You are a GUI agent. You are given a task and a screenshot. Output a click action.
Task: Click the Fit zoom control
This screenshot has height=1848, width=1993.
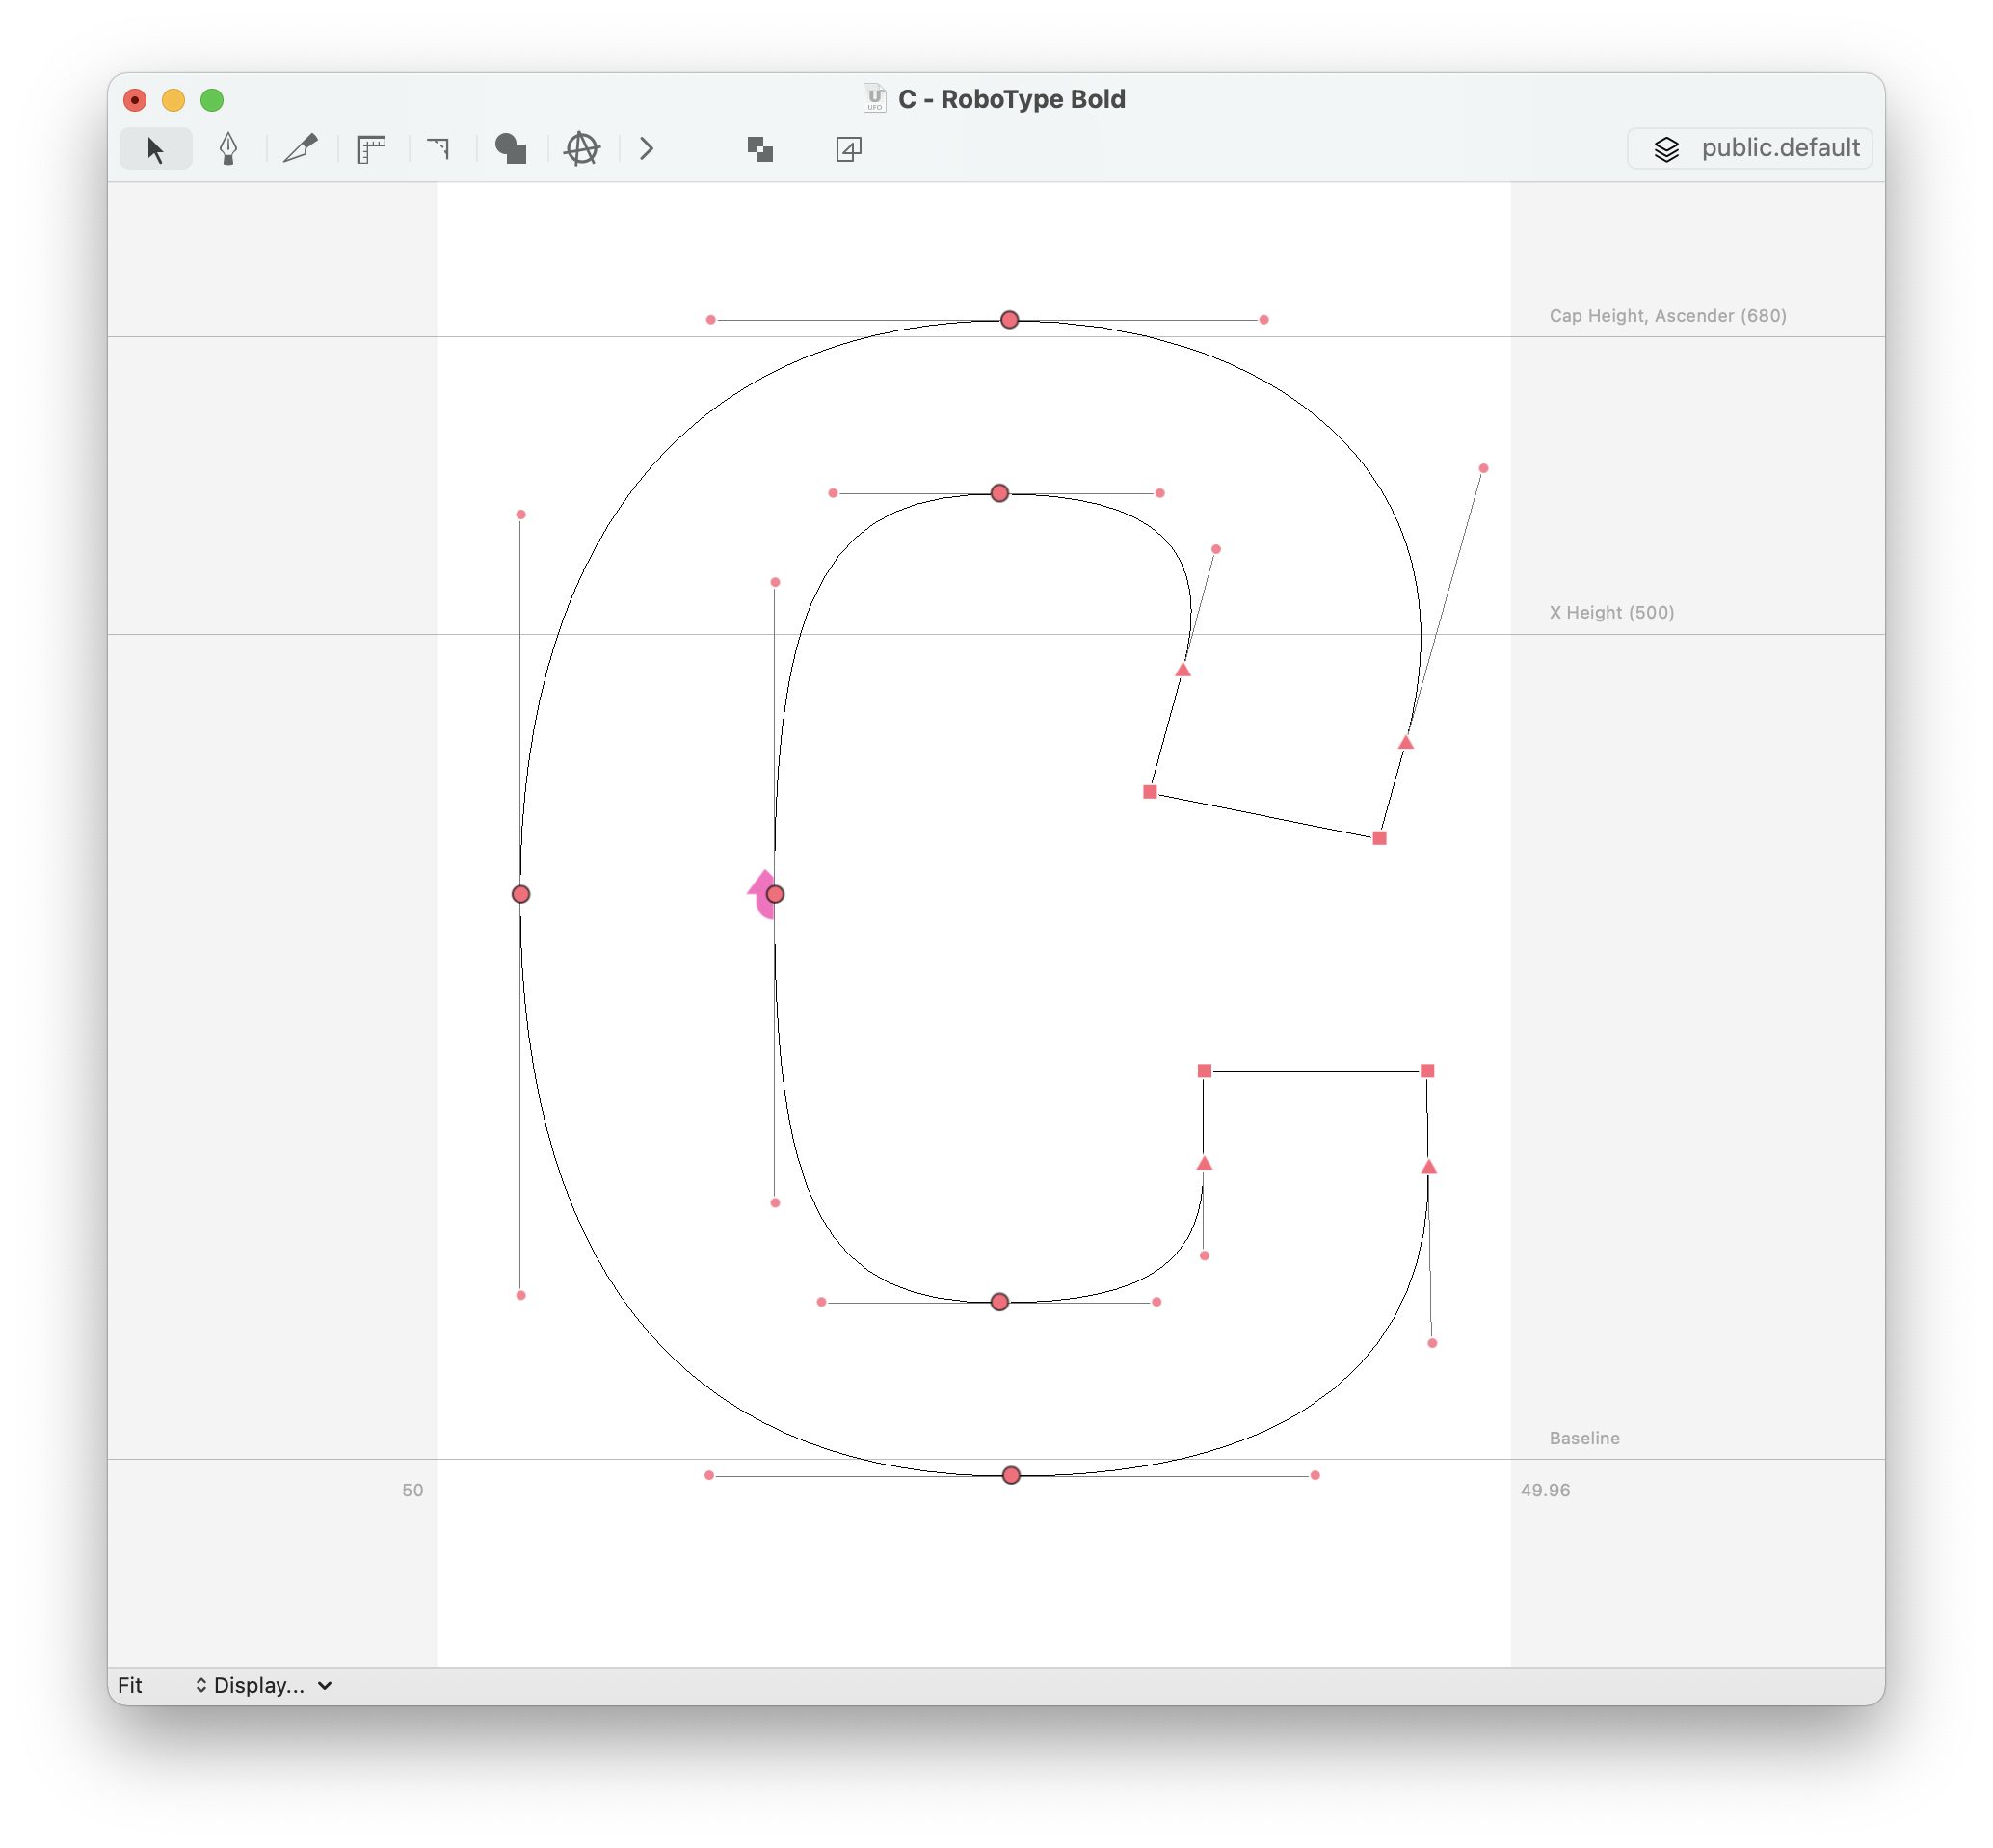tap(130, 1685)
